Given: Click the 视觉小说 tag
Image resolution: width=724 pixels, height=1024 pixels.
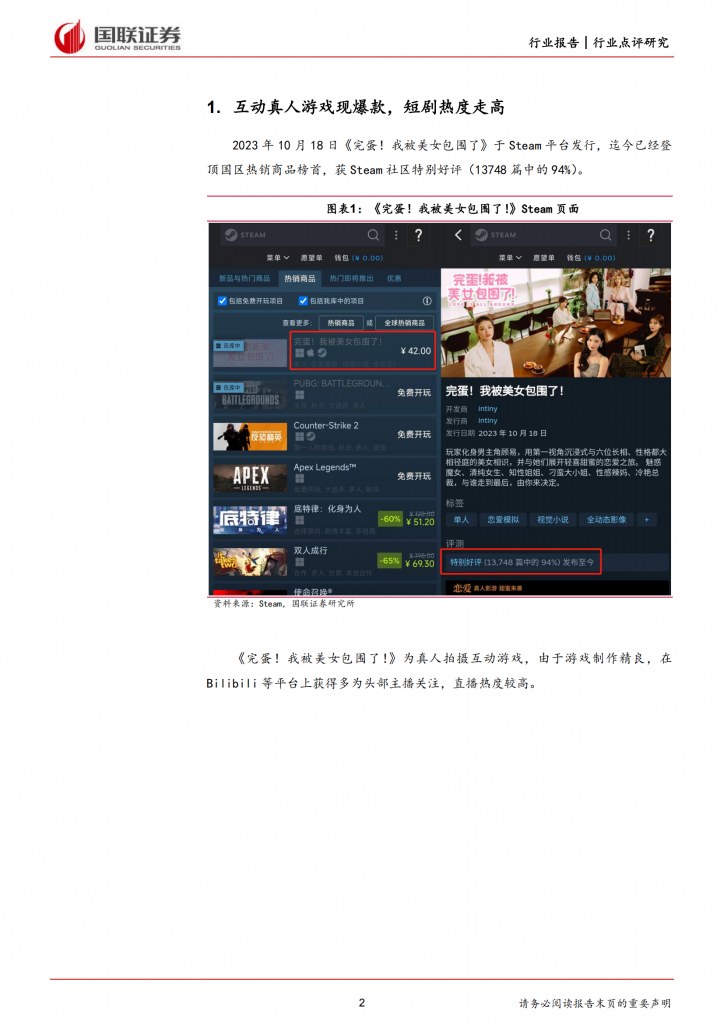Looking at the screenshot, I should 553,520.
